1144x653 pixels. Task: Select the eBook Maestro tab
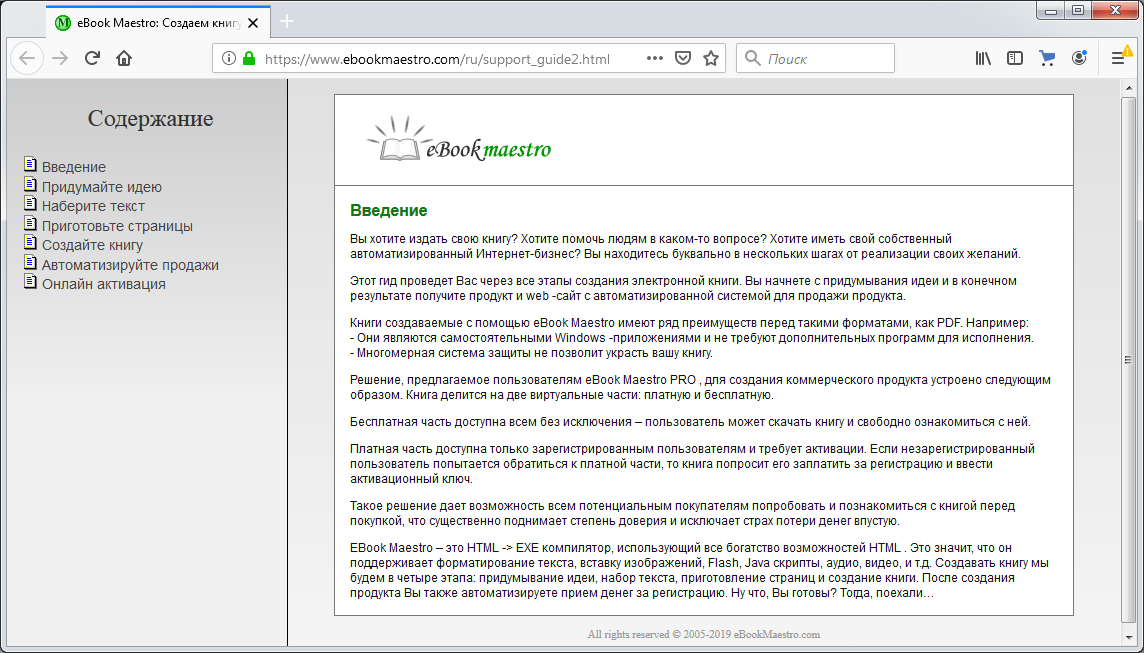coord(158,22)
